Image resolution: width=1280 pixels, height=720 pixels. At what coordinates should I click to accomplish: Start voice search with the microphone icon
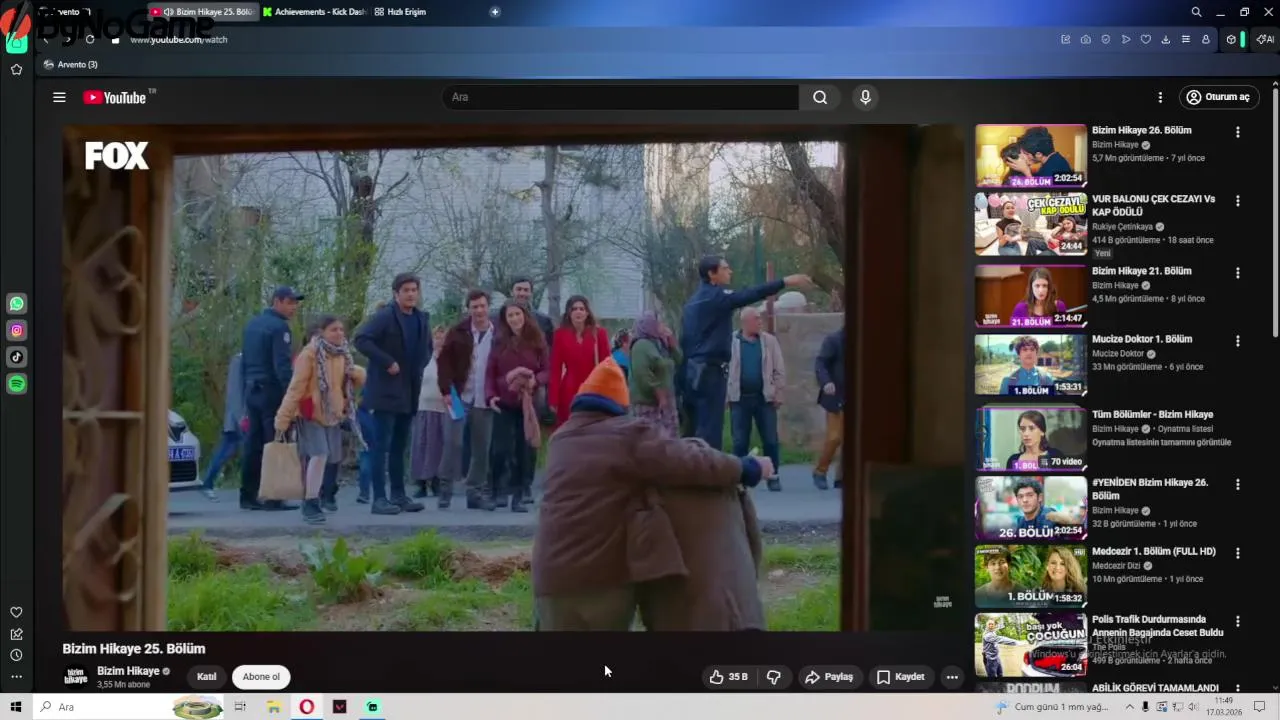coord(865,97)
